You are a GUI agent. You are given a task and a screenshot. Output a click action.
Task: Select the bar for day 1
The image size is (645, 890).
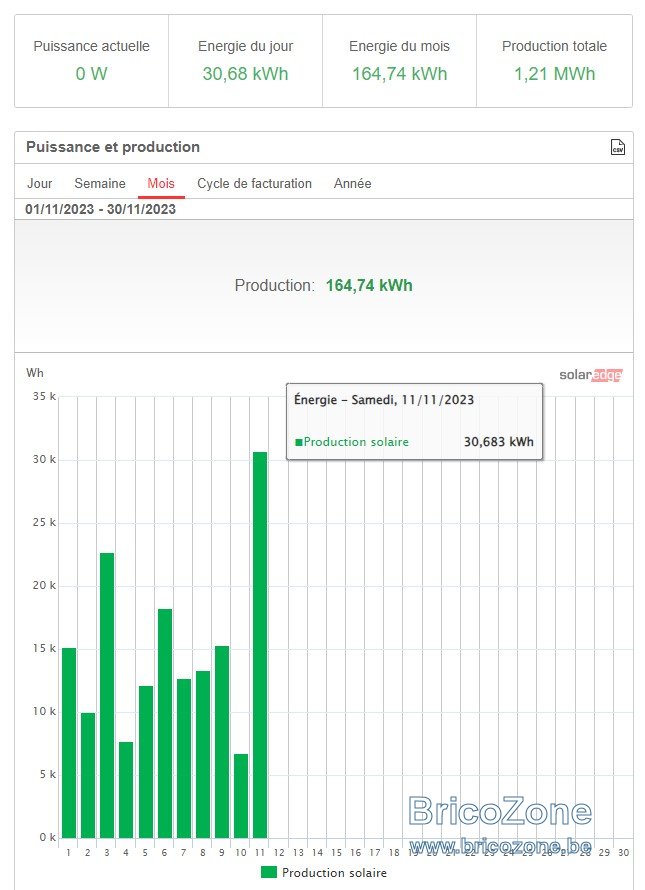69,743
